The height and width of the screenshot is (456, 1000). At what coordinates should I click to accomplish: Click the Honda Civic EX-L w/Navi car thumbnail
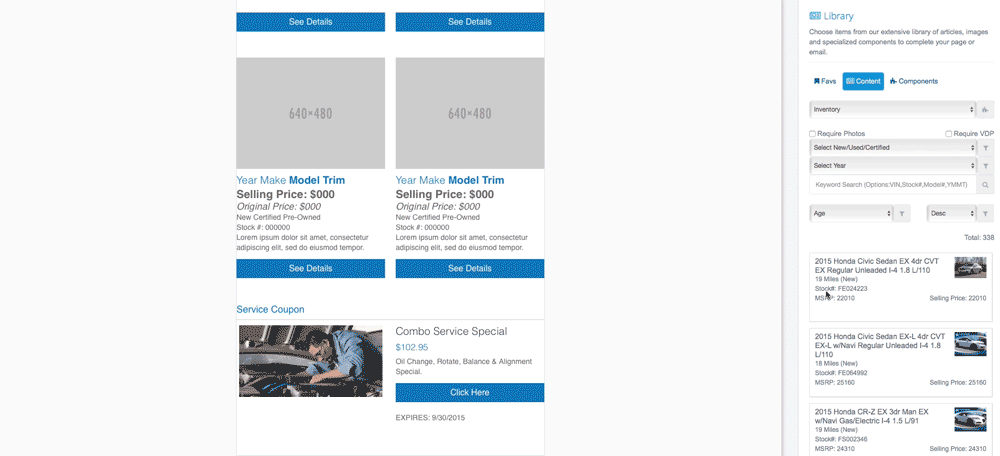click(x=970, y=344)
